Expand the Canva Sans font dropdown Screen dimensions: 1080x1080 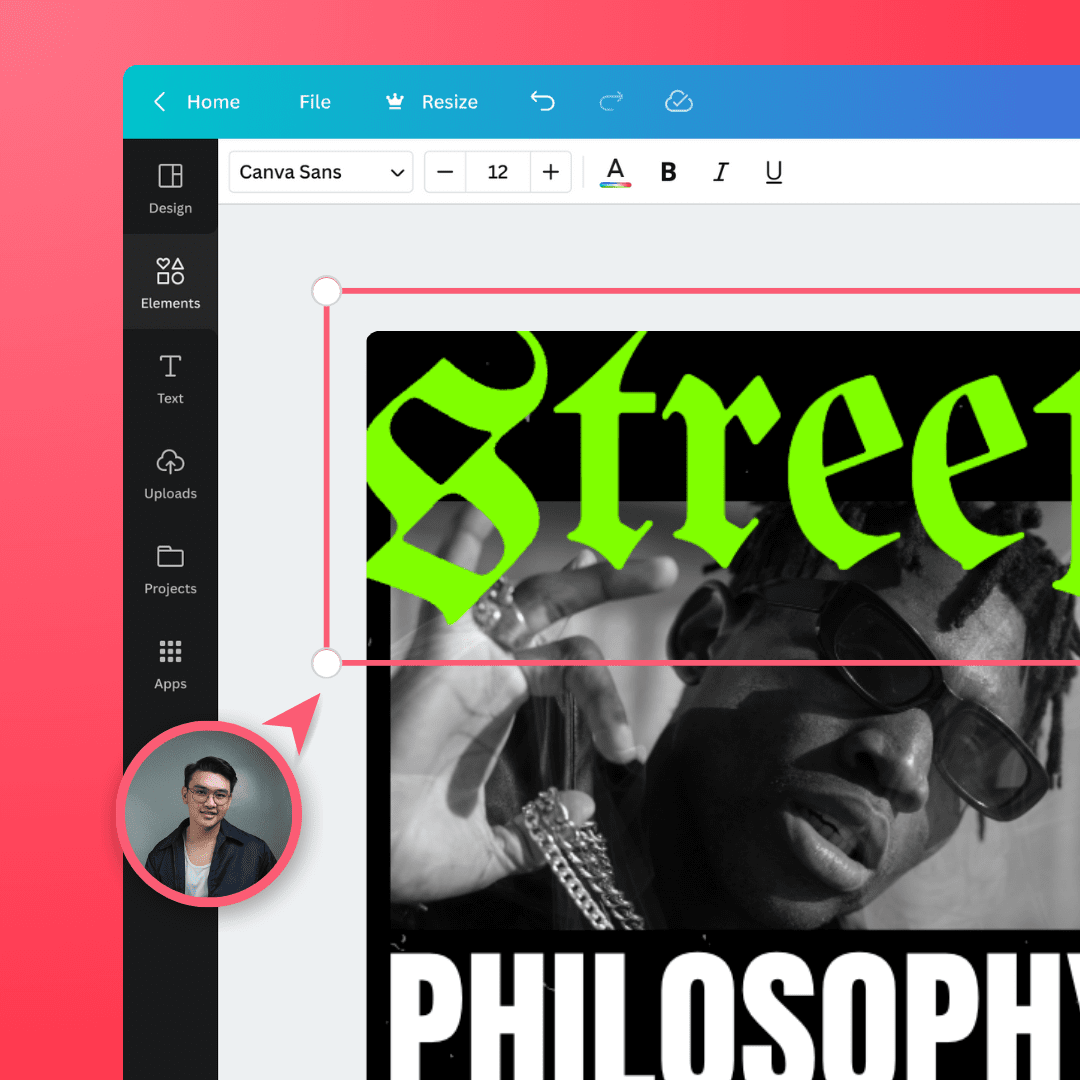click(x=321, y=172)
